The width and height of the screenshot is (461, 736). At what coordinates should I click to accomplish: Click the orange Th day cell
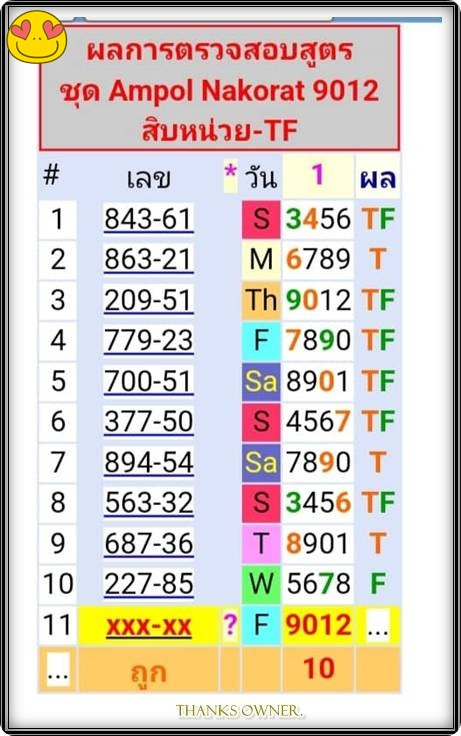[x=261, y=300]
